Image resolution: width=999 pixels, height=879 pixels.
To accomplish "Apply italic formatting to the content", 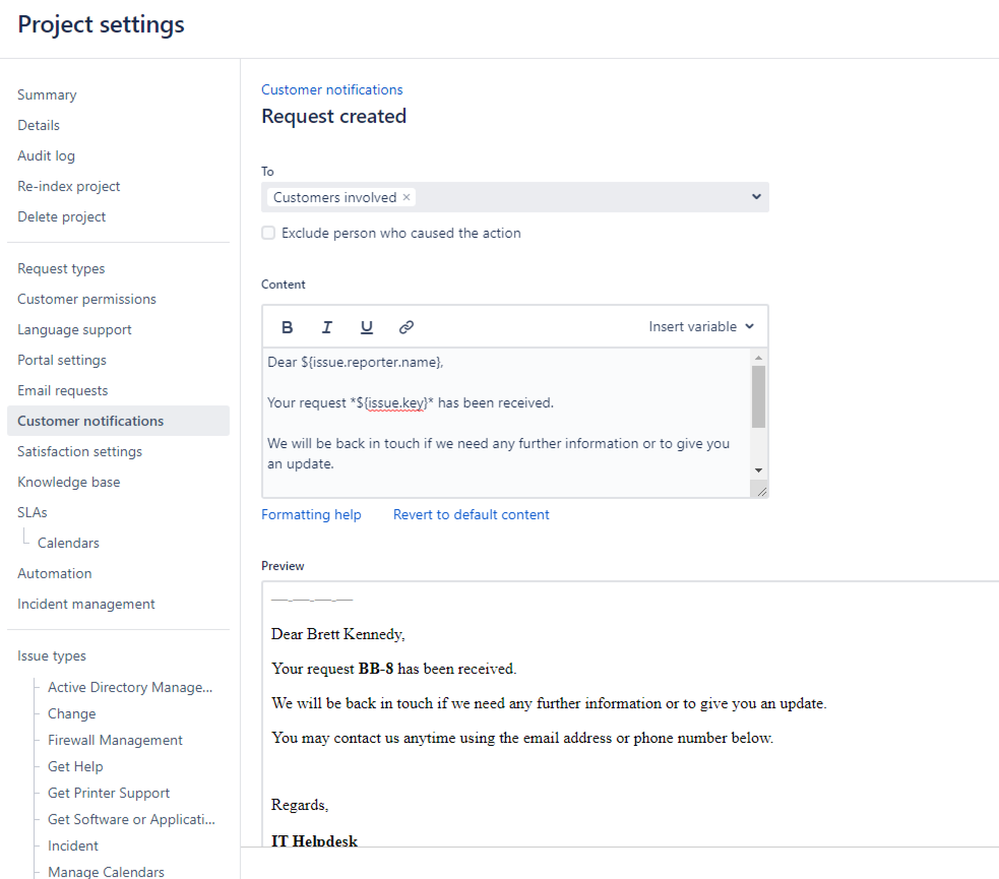I will [327, 326].
